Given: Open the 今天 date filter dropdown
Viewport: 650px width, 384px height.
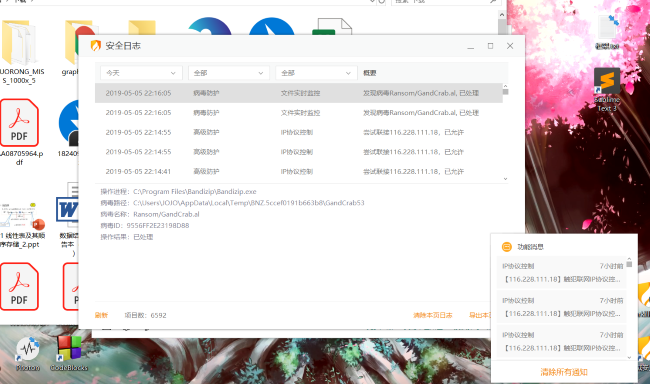Looking at the screenshot, I should (x=141, y=73).
